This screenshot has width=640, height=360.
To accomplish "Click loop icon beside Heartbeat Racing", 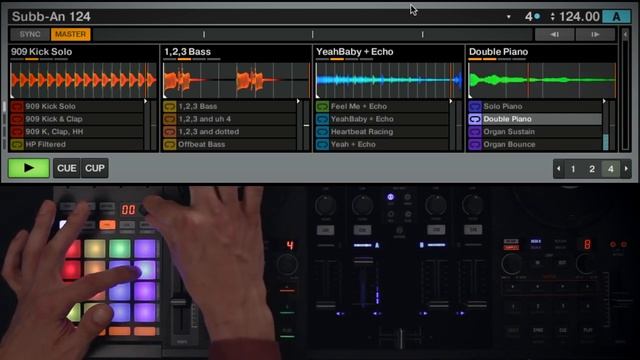I will 322,132.
